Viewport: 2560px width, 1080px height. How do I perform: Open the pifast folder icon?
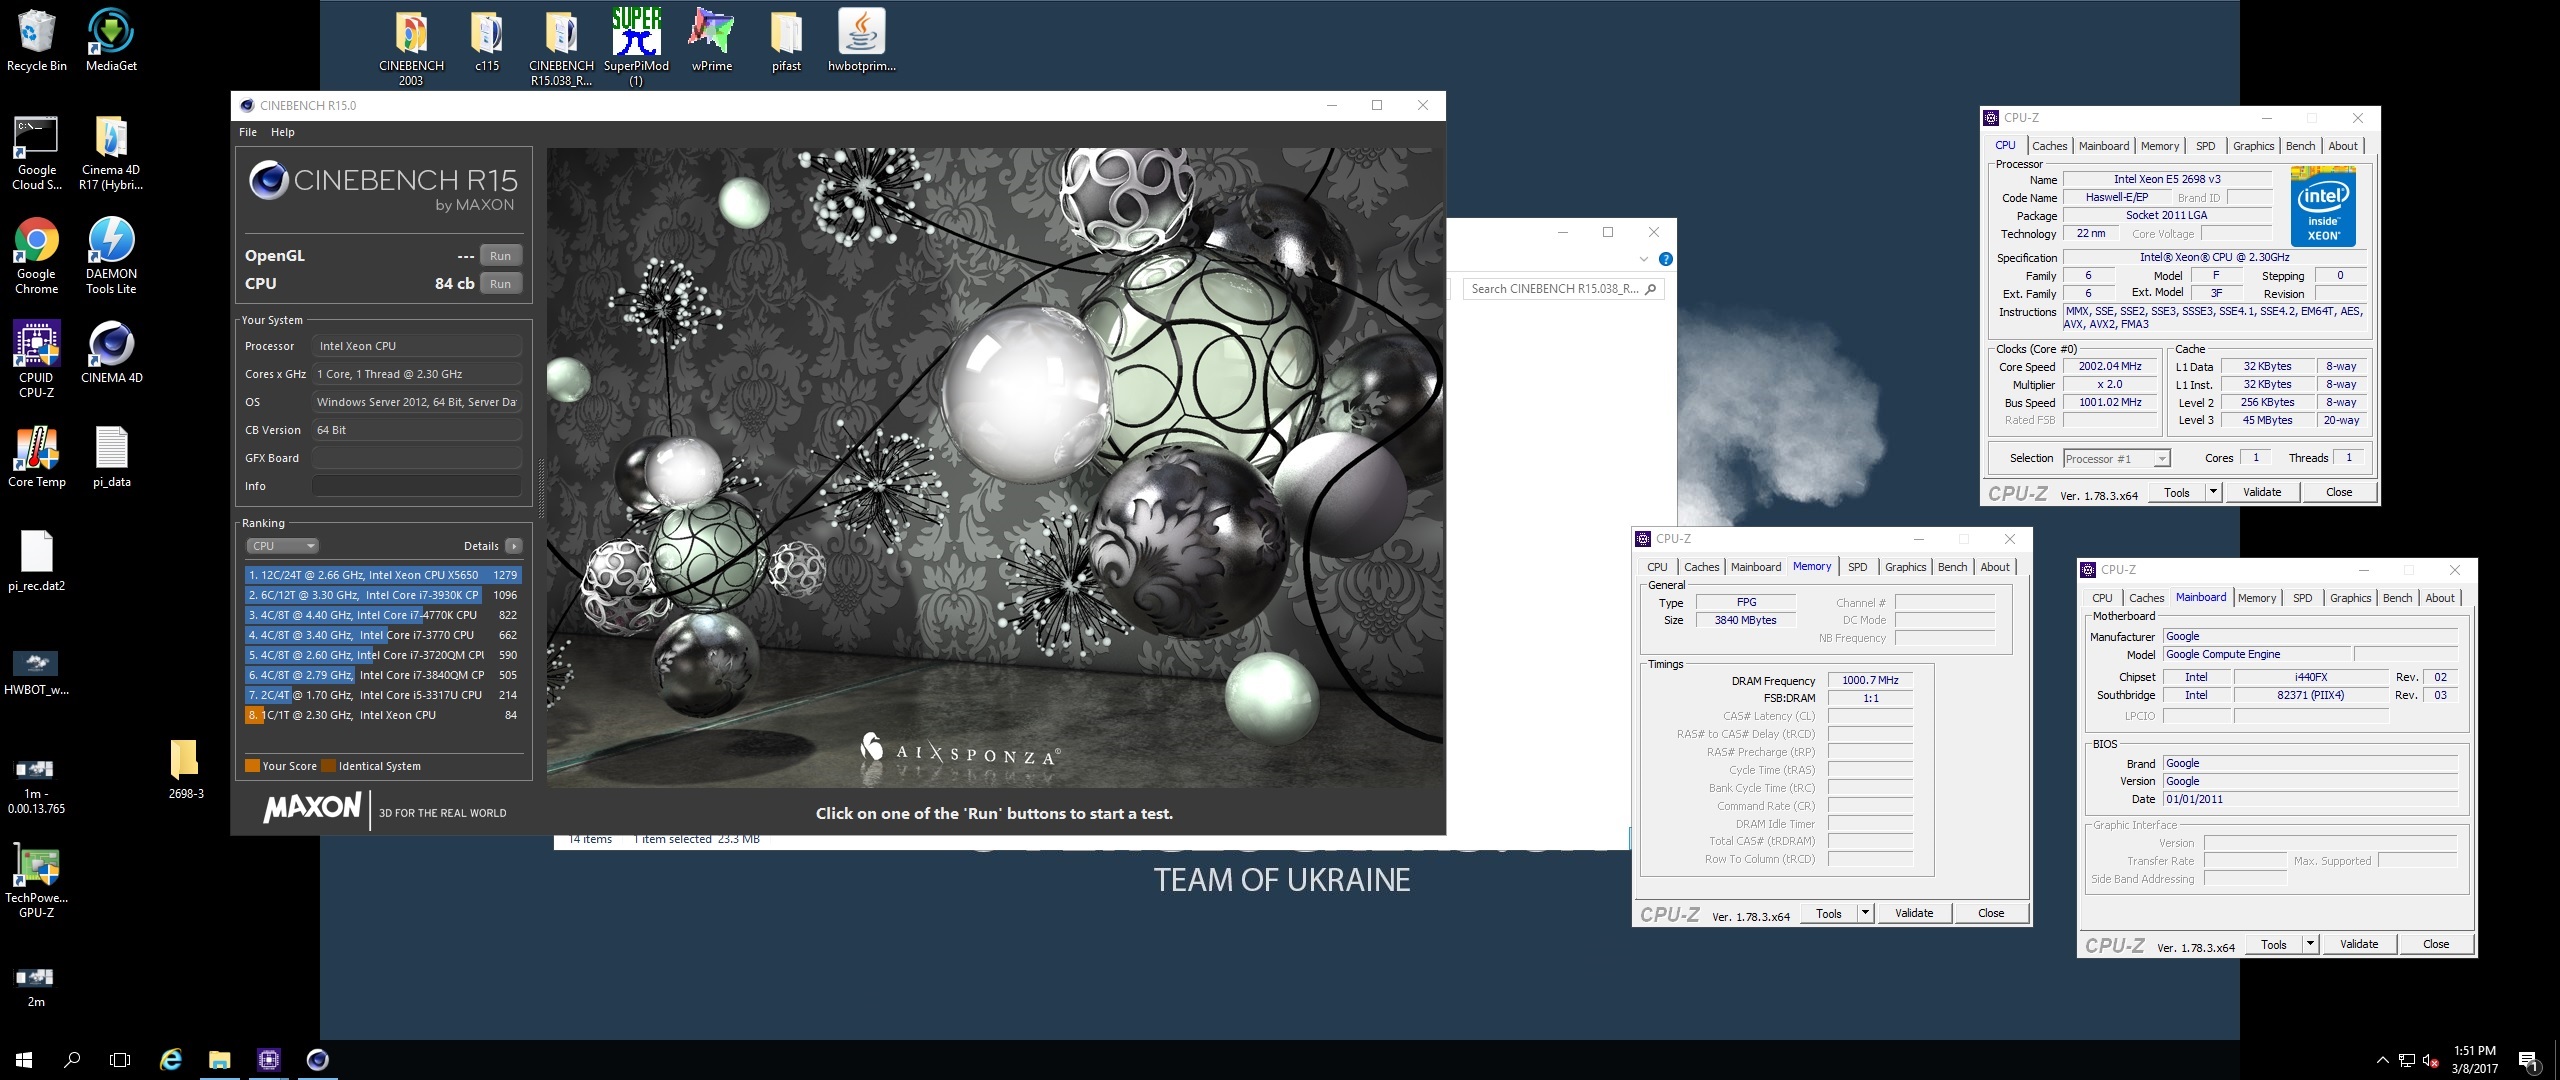(x=786, y=40)
